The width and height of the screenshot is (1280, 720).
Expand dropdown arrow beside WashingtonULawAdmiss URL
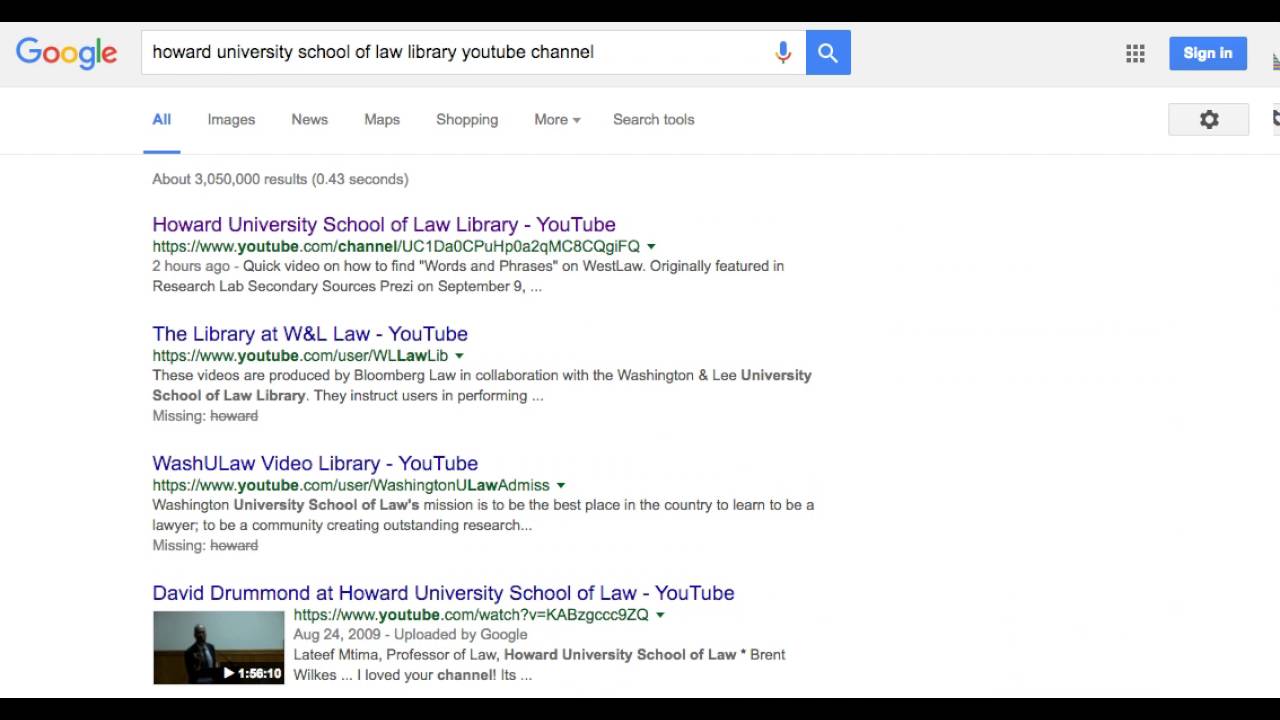point(561,485)
